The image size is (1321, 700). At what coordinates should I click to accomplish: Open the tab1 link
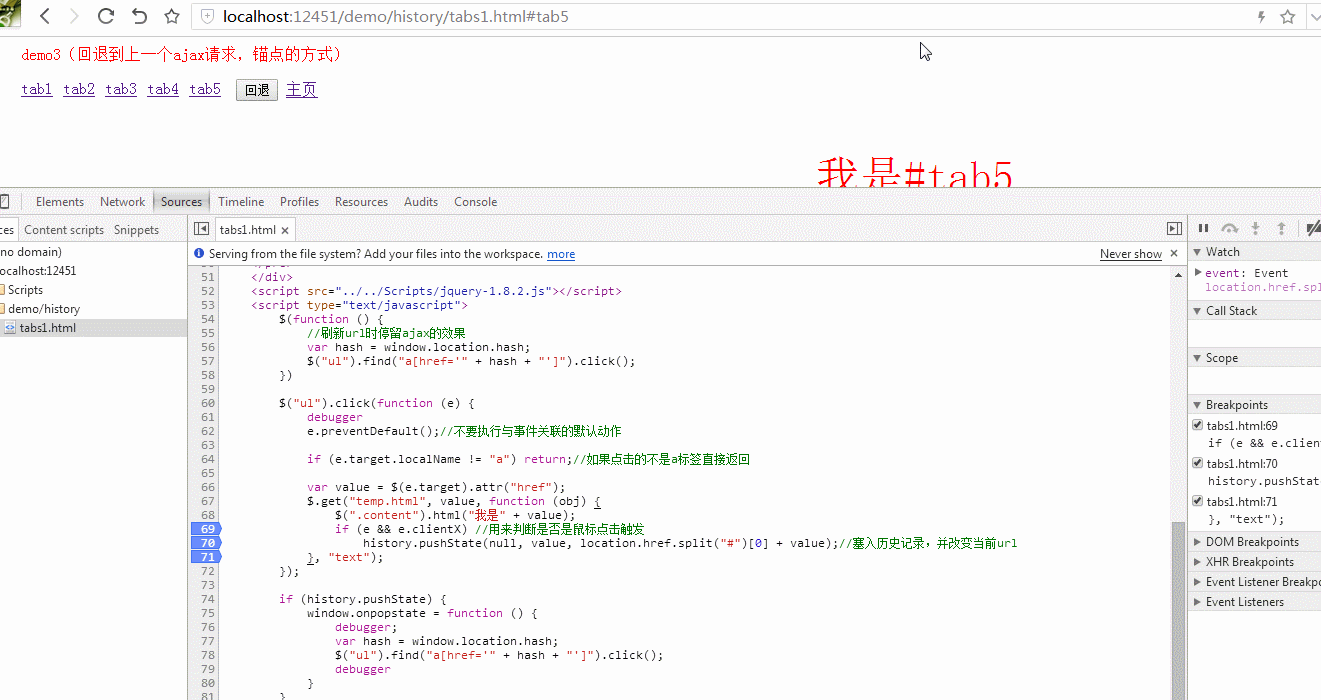coord(37,90)
